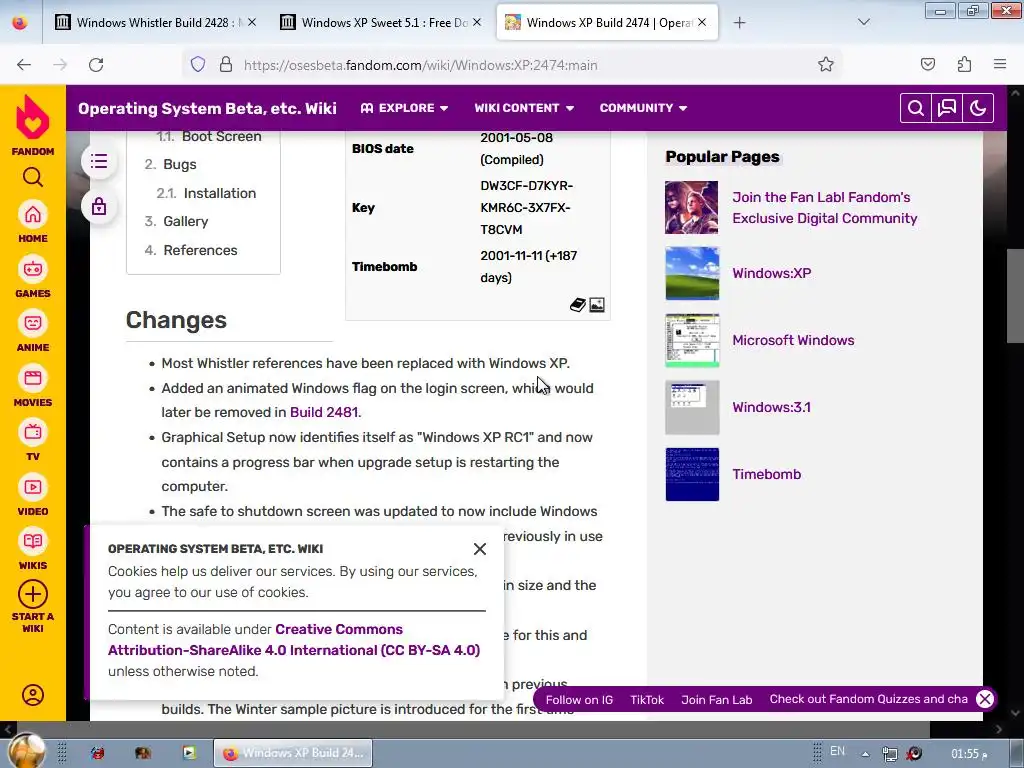Dismiss the cookie notice with X
This screenshot has height=768, width=1024.
[480, 549]
